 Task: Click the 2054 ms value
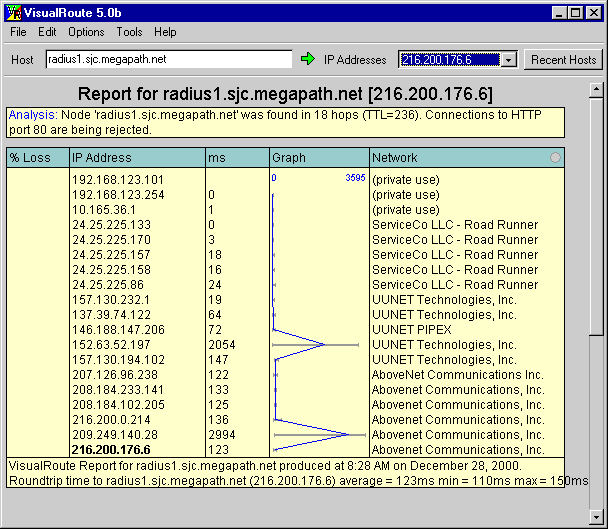coord(222,345)
